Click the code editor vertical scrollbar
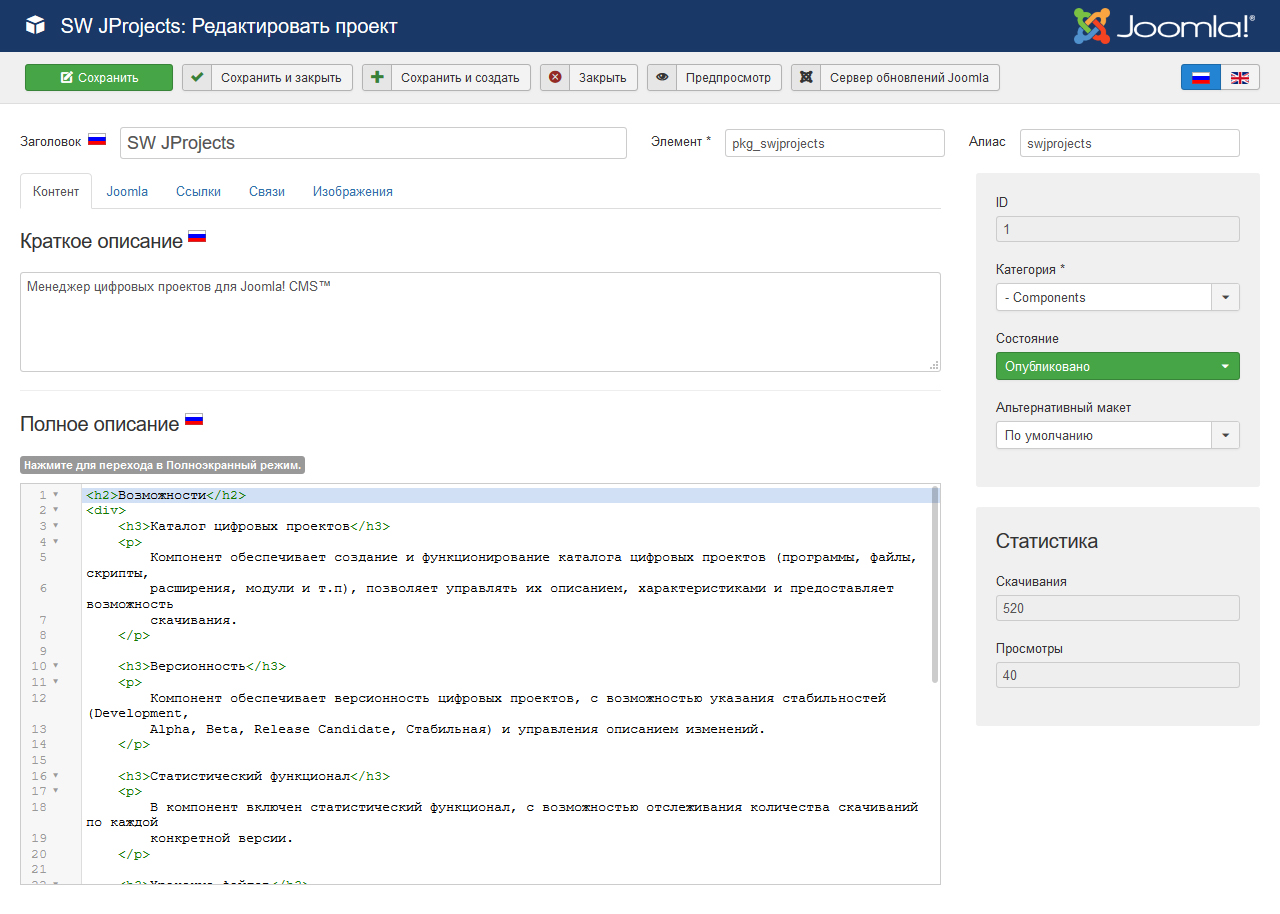The height and width of the screenshot is (914, 1280). pyautogui.click(x=935, y=584)
